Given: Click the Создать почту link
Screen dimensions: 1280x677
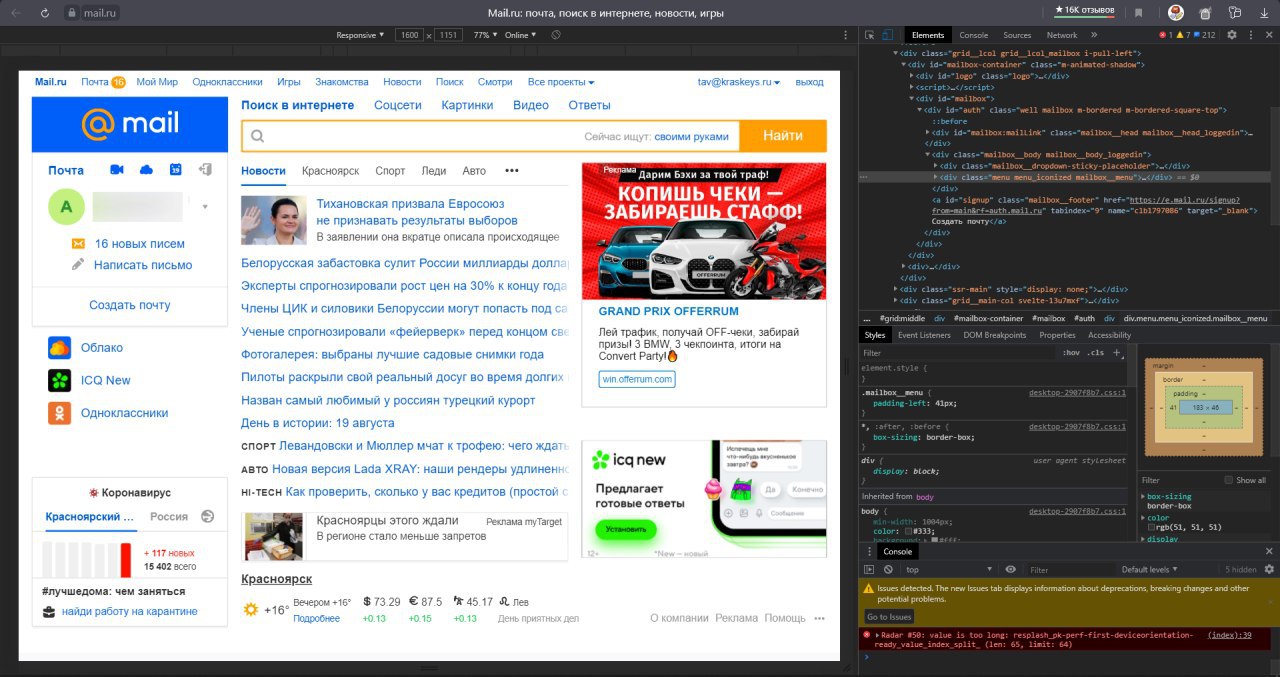Looking at the screenshot, I should pyautogui.click(x=130, y=306).
